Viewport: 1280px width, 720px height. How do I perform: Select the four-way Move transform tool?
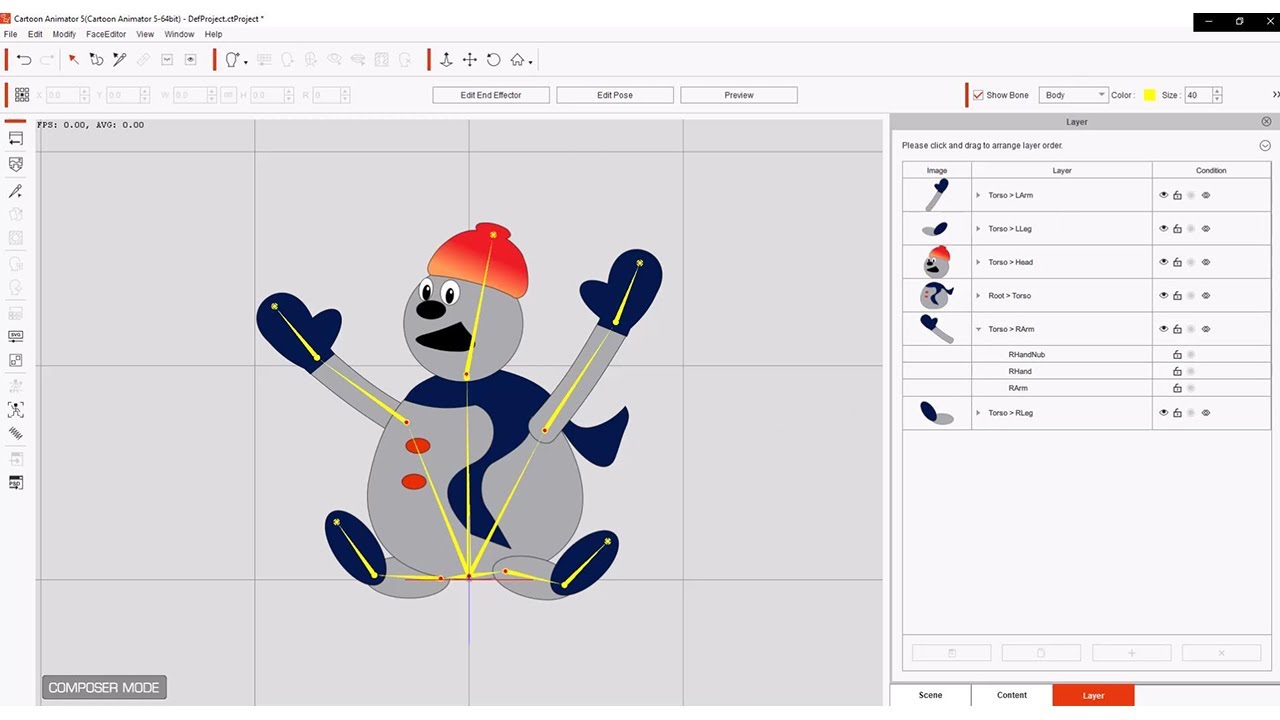click(470, 60)
